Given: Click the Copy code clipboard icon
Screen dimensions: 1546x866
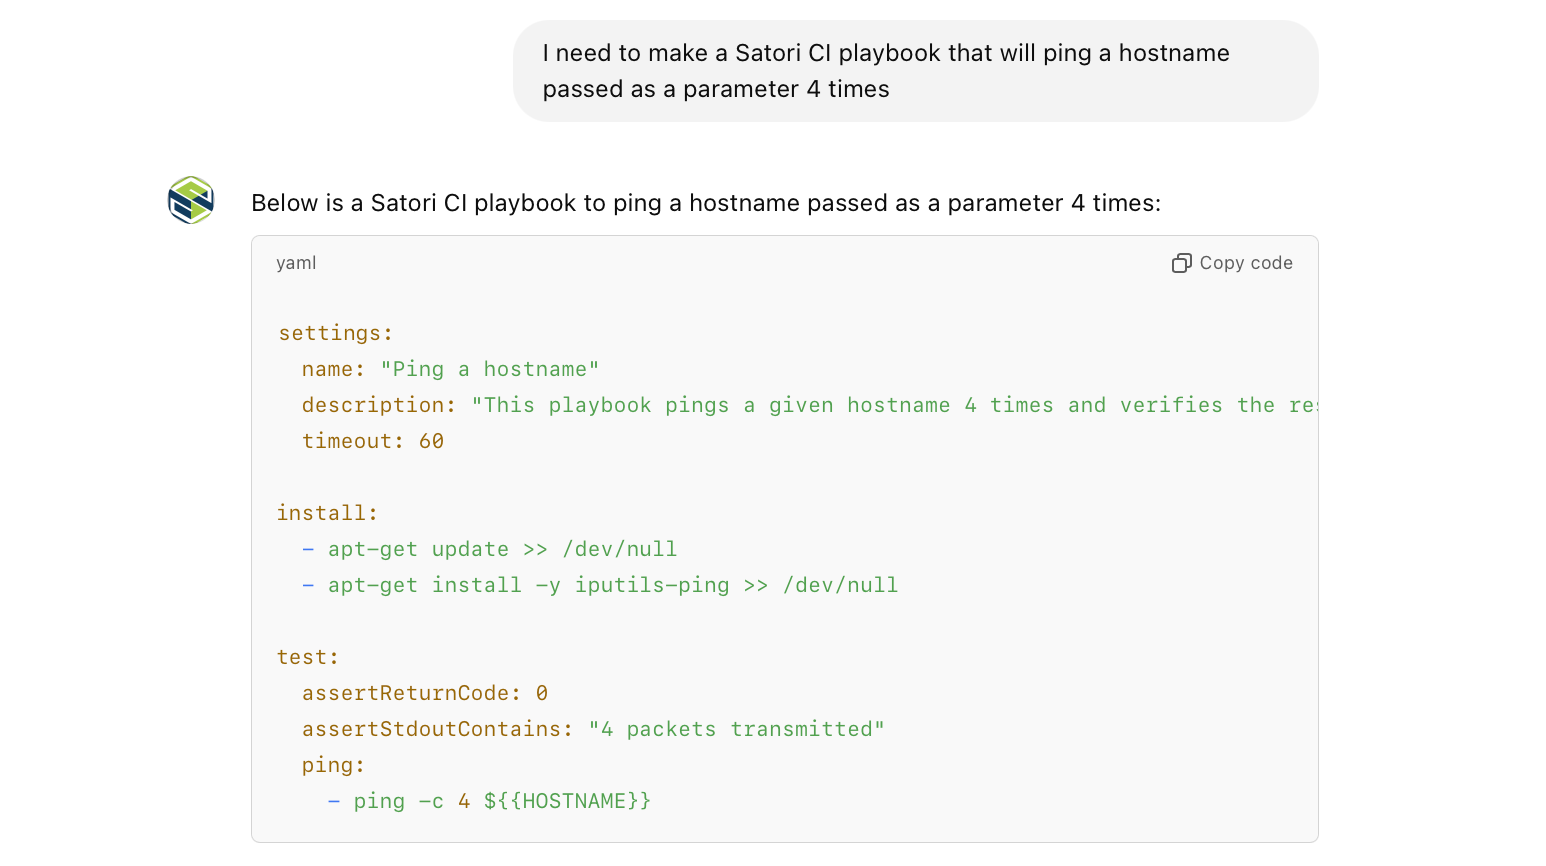Looking at the screenshot, I should click(x=1181, y=263).
